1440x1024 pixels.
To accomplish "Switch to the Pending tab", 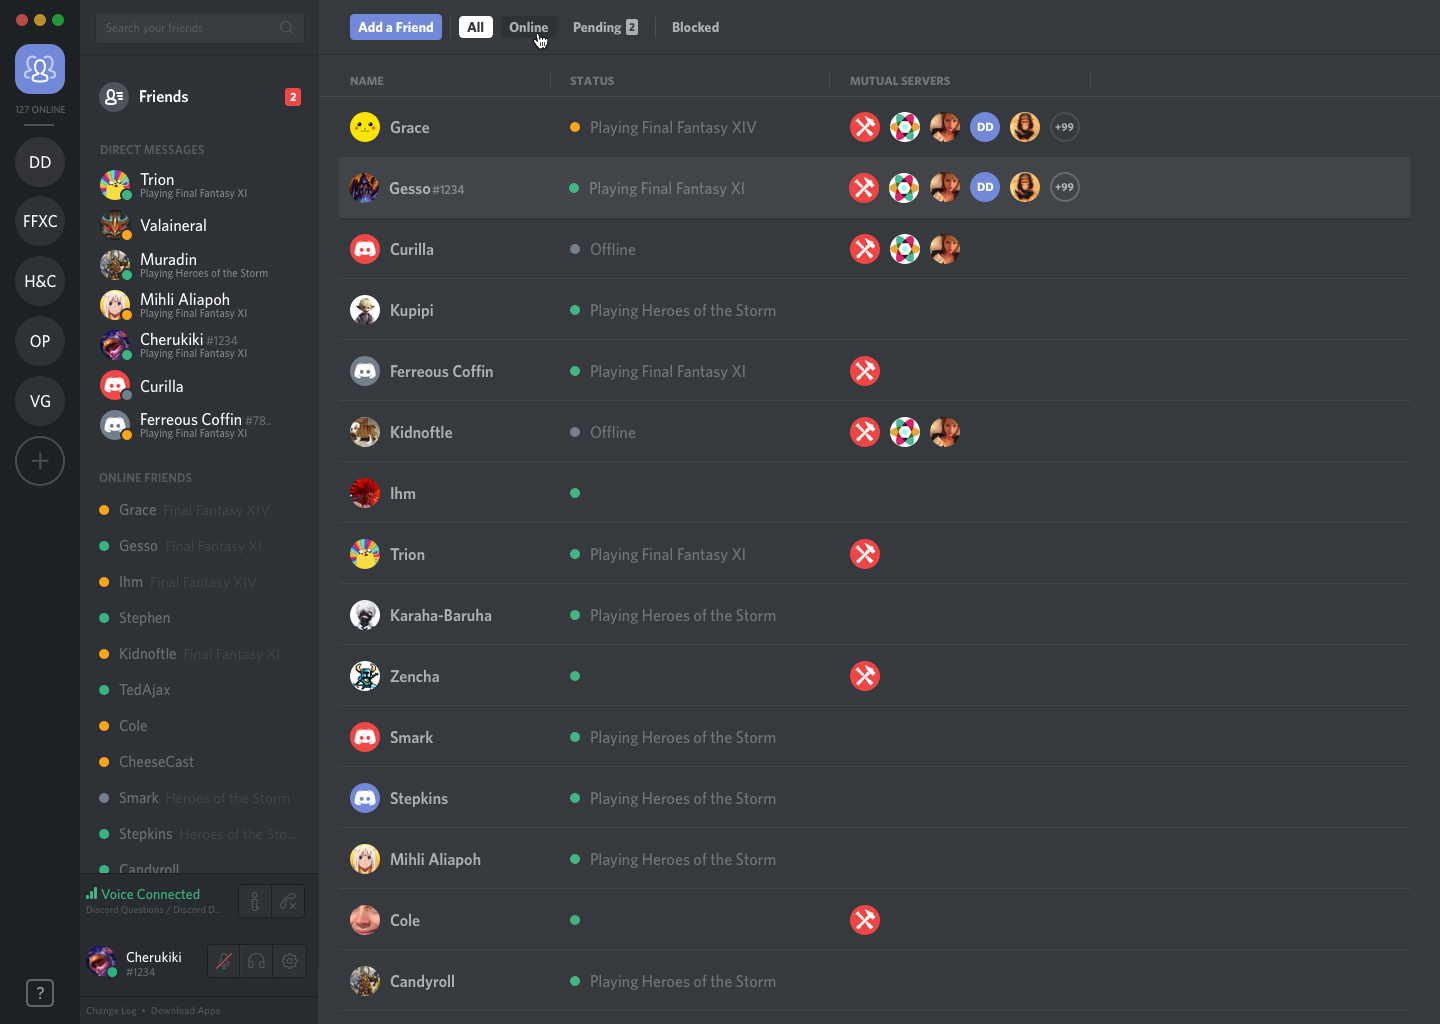I will pos(605,27).
